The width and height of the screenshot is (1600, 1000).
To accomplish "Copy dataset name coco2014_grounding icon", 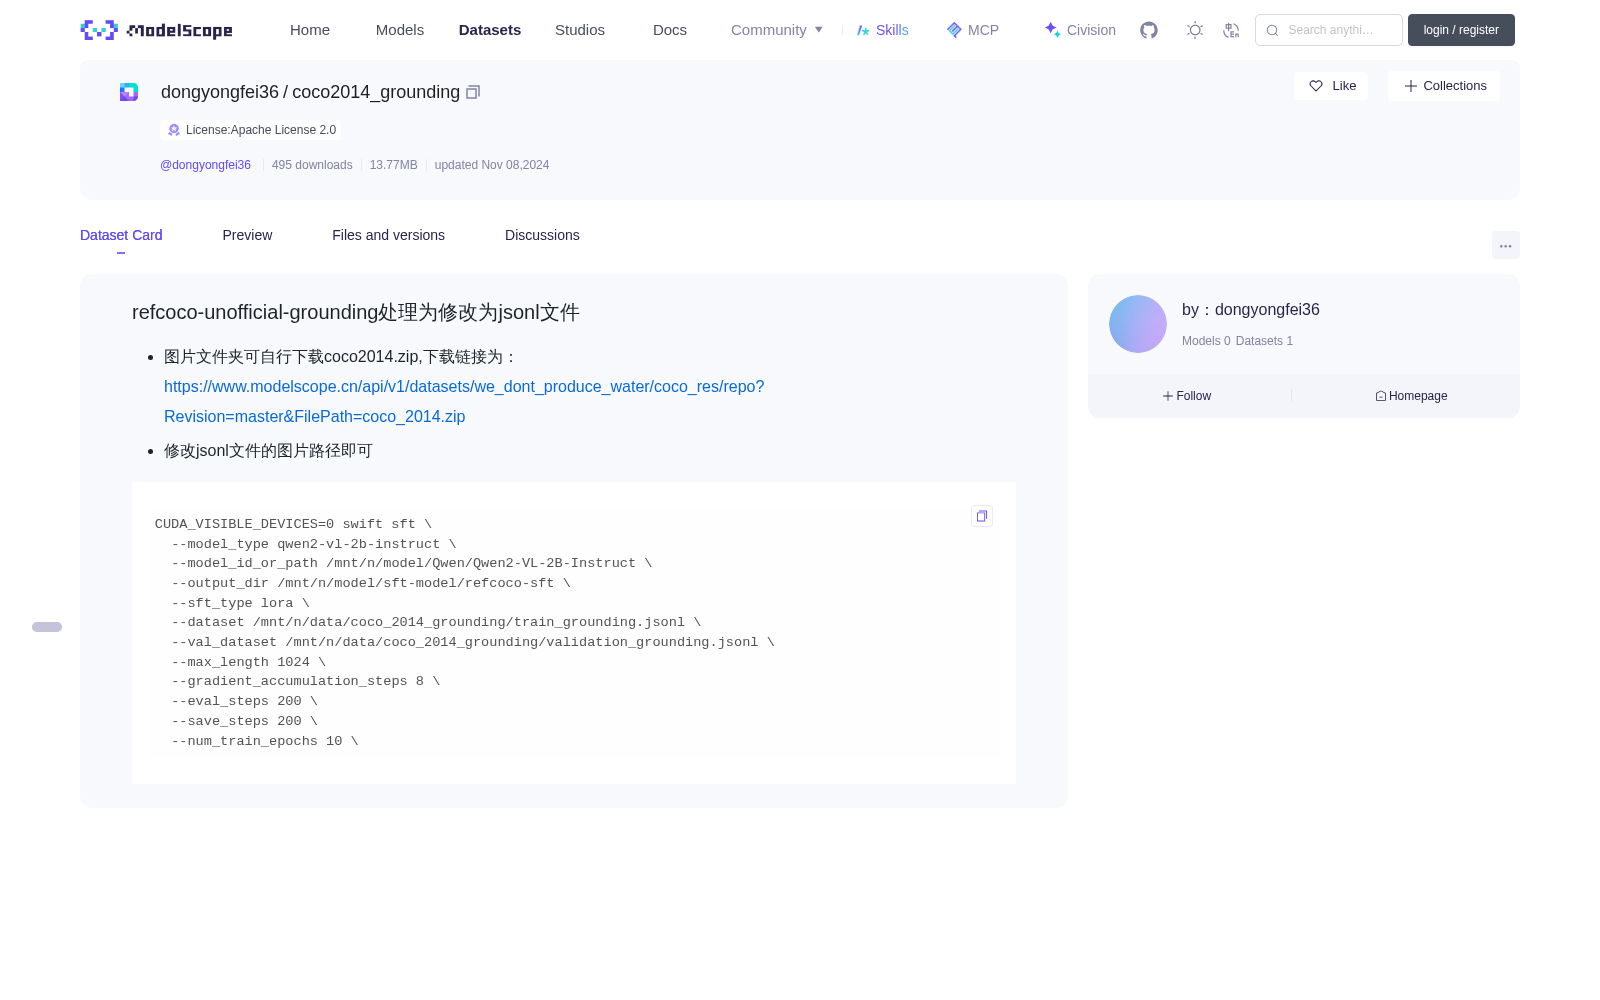I will [473, 92].
